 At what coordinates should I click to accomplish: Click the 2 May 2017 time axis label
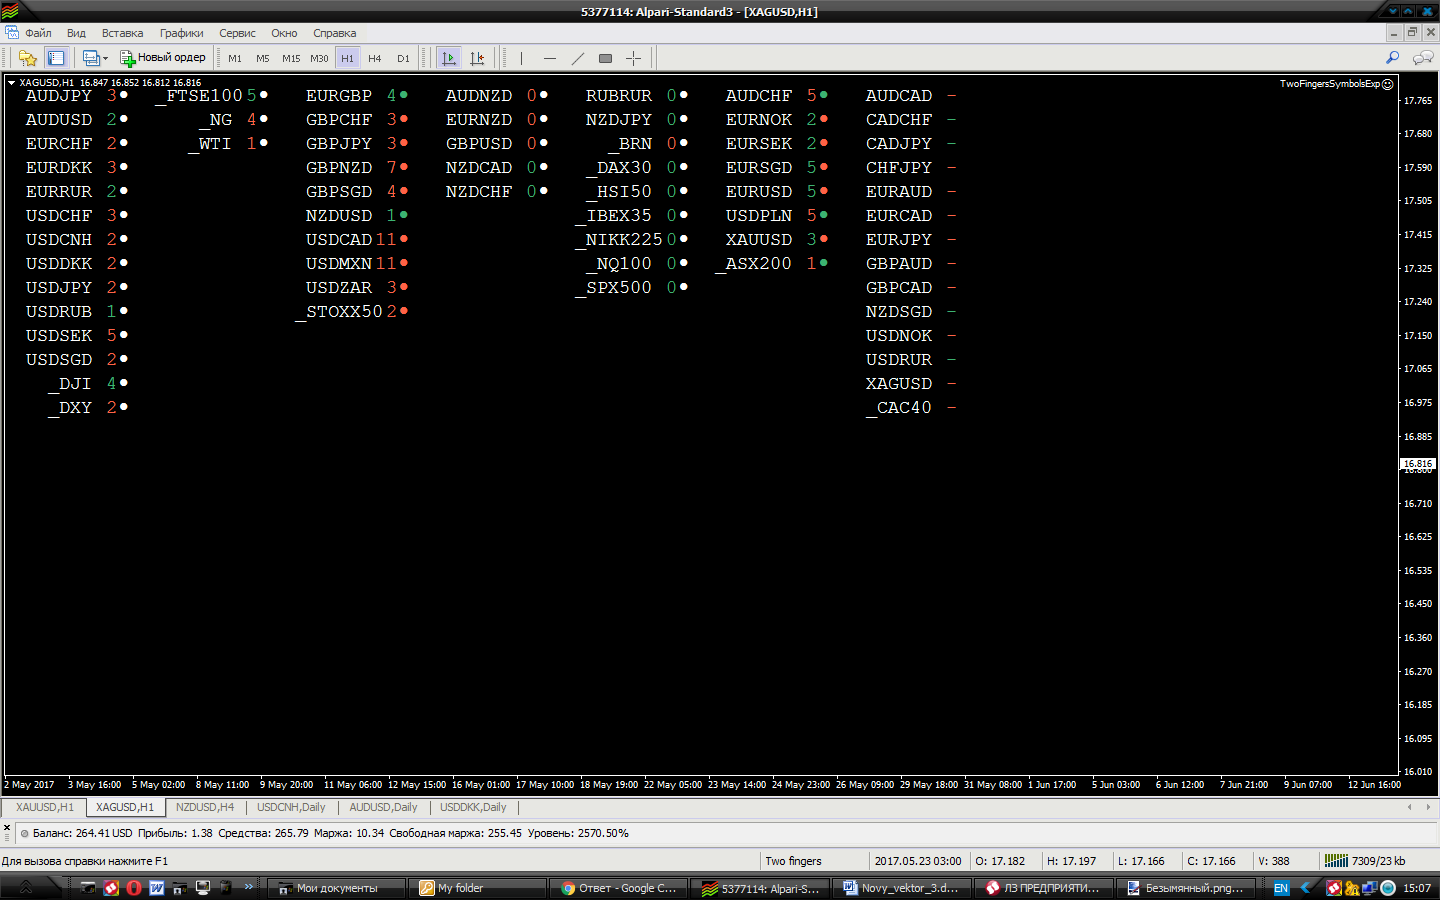30,785
